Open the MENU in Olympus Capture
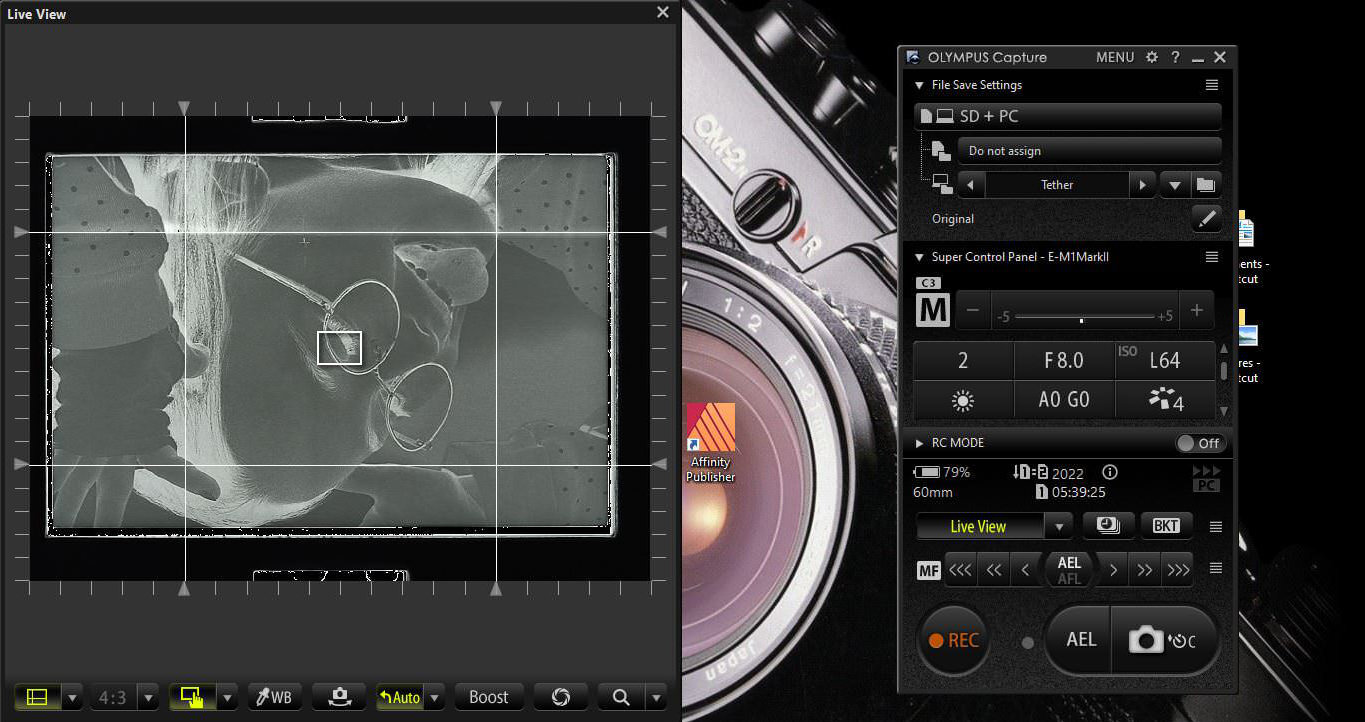This screenshot has height=722, width=1365. coord(1115,57)
